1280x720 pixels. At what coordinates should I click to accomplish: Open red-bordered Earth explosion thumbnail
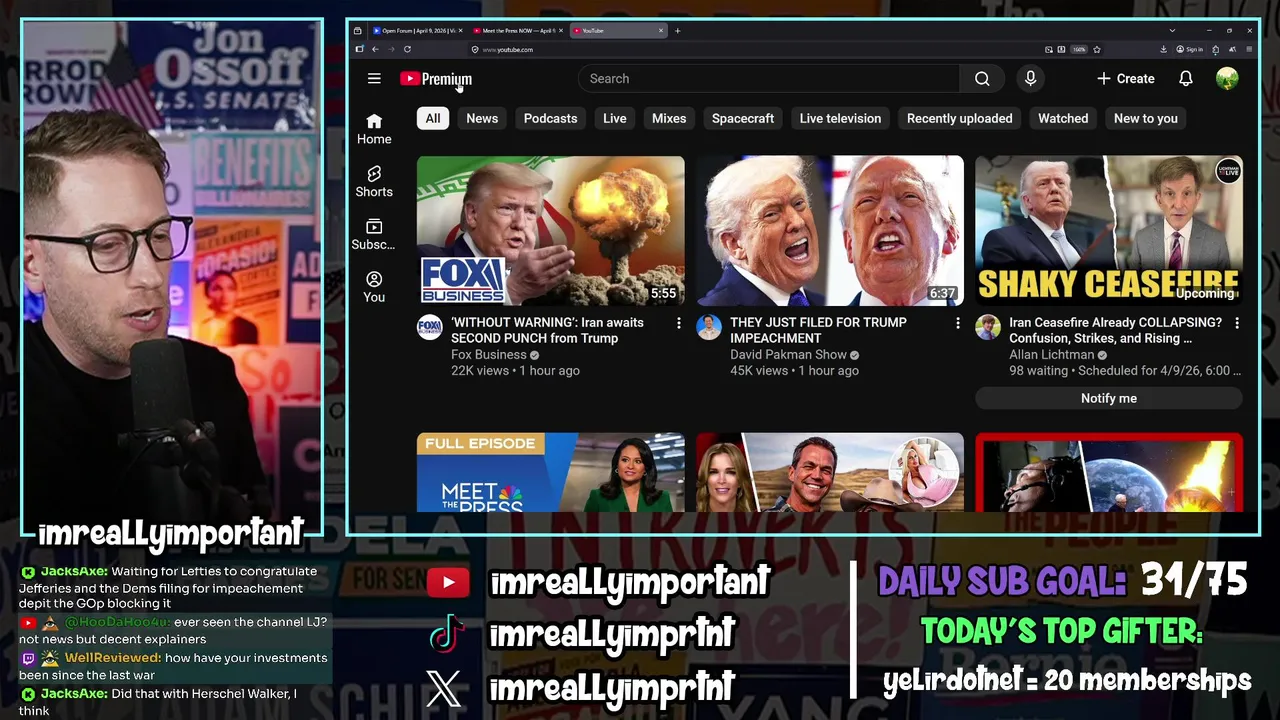click(x=1109, y=472)
